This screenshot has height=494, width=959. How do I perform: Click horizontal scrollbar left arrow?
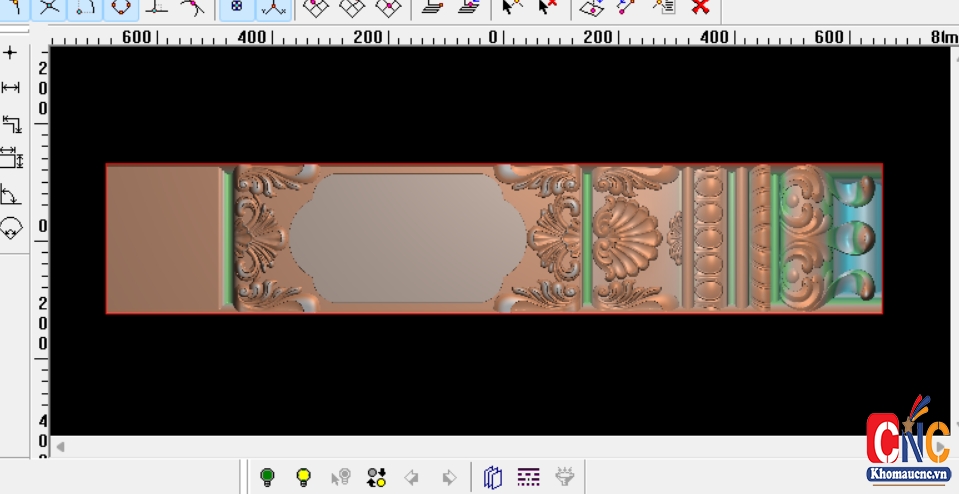[x=60, y=447]
